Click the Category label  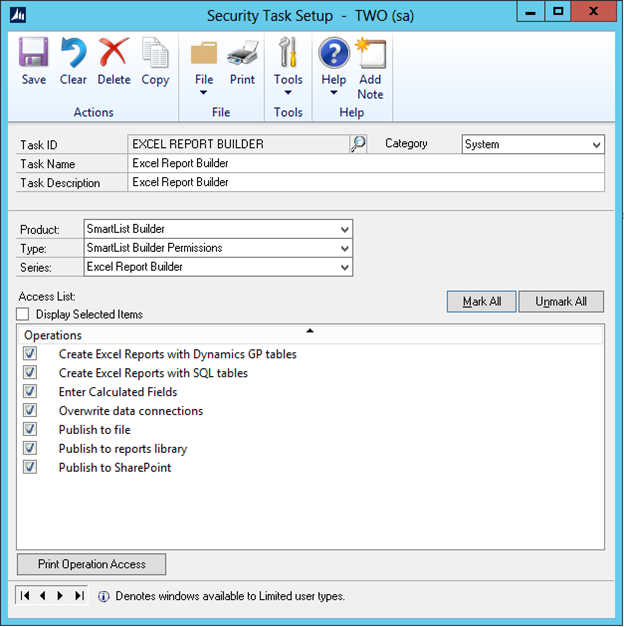(406, 144)
